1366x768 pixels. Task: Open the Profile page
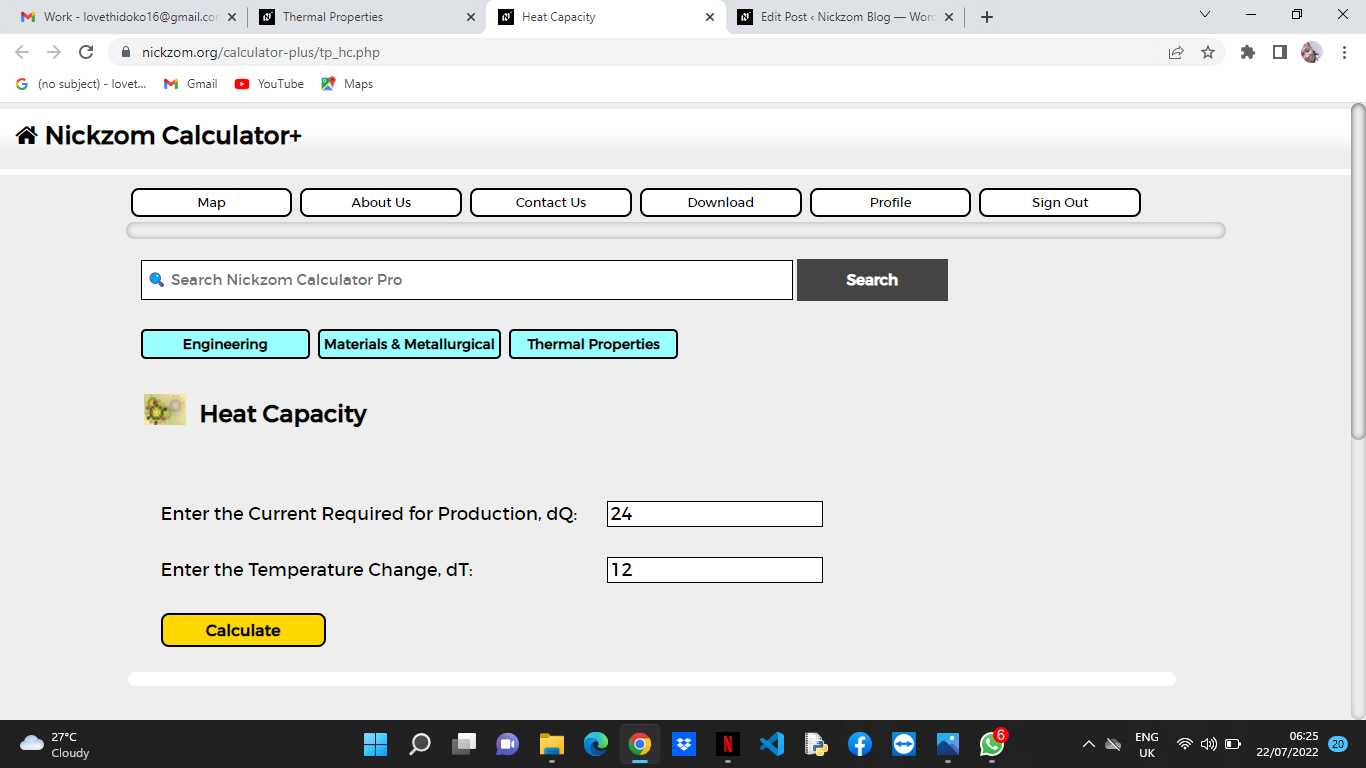(890, 202)
